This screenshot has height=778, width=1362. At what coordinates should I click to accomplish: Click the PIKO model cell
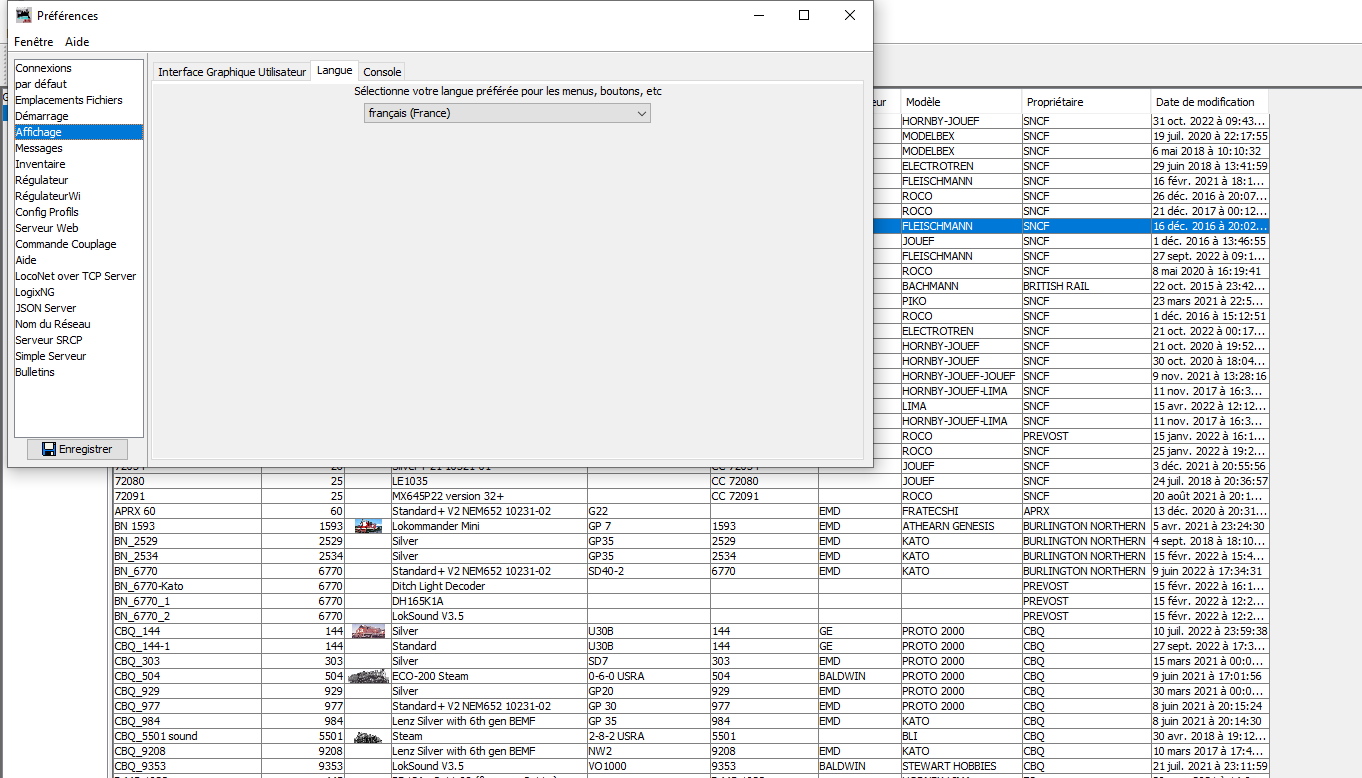960,301
